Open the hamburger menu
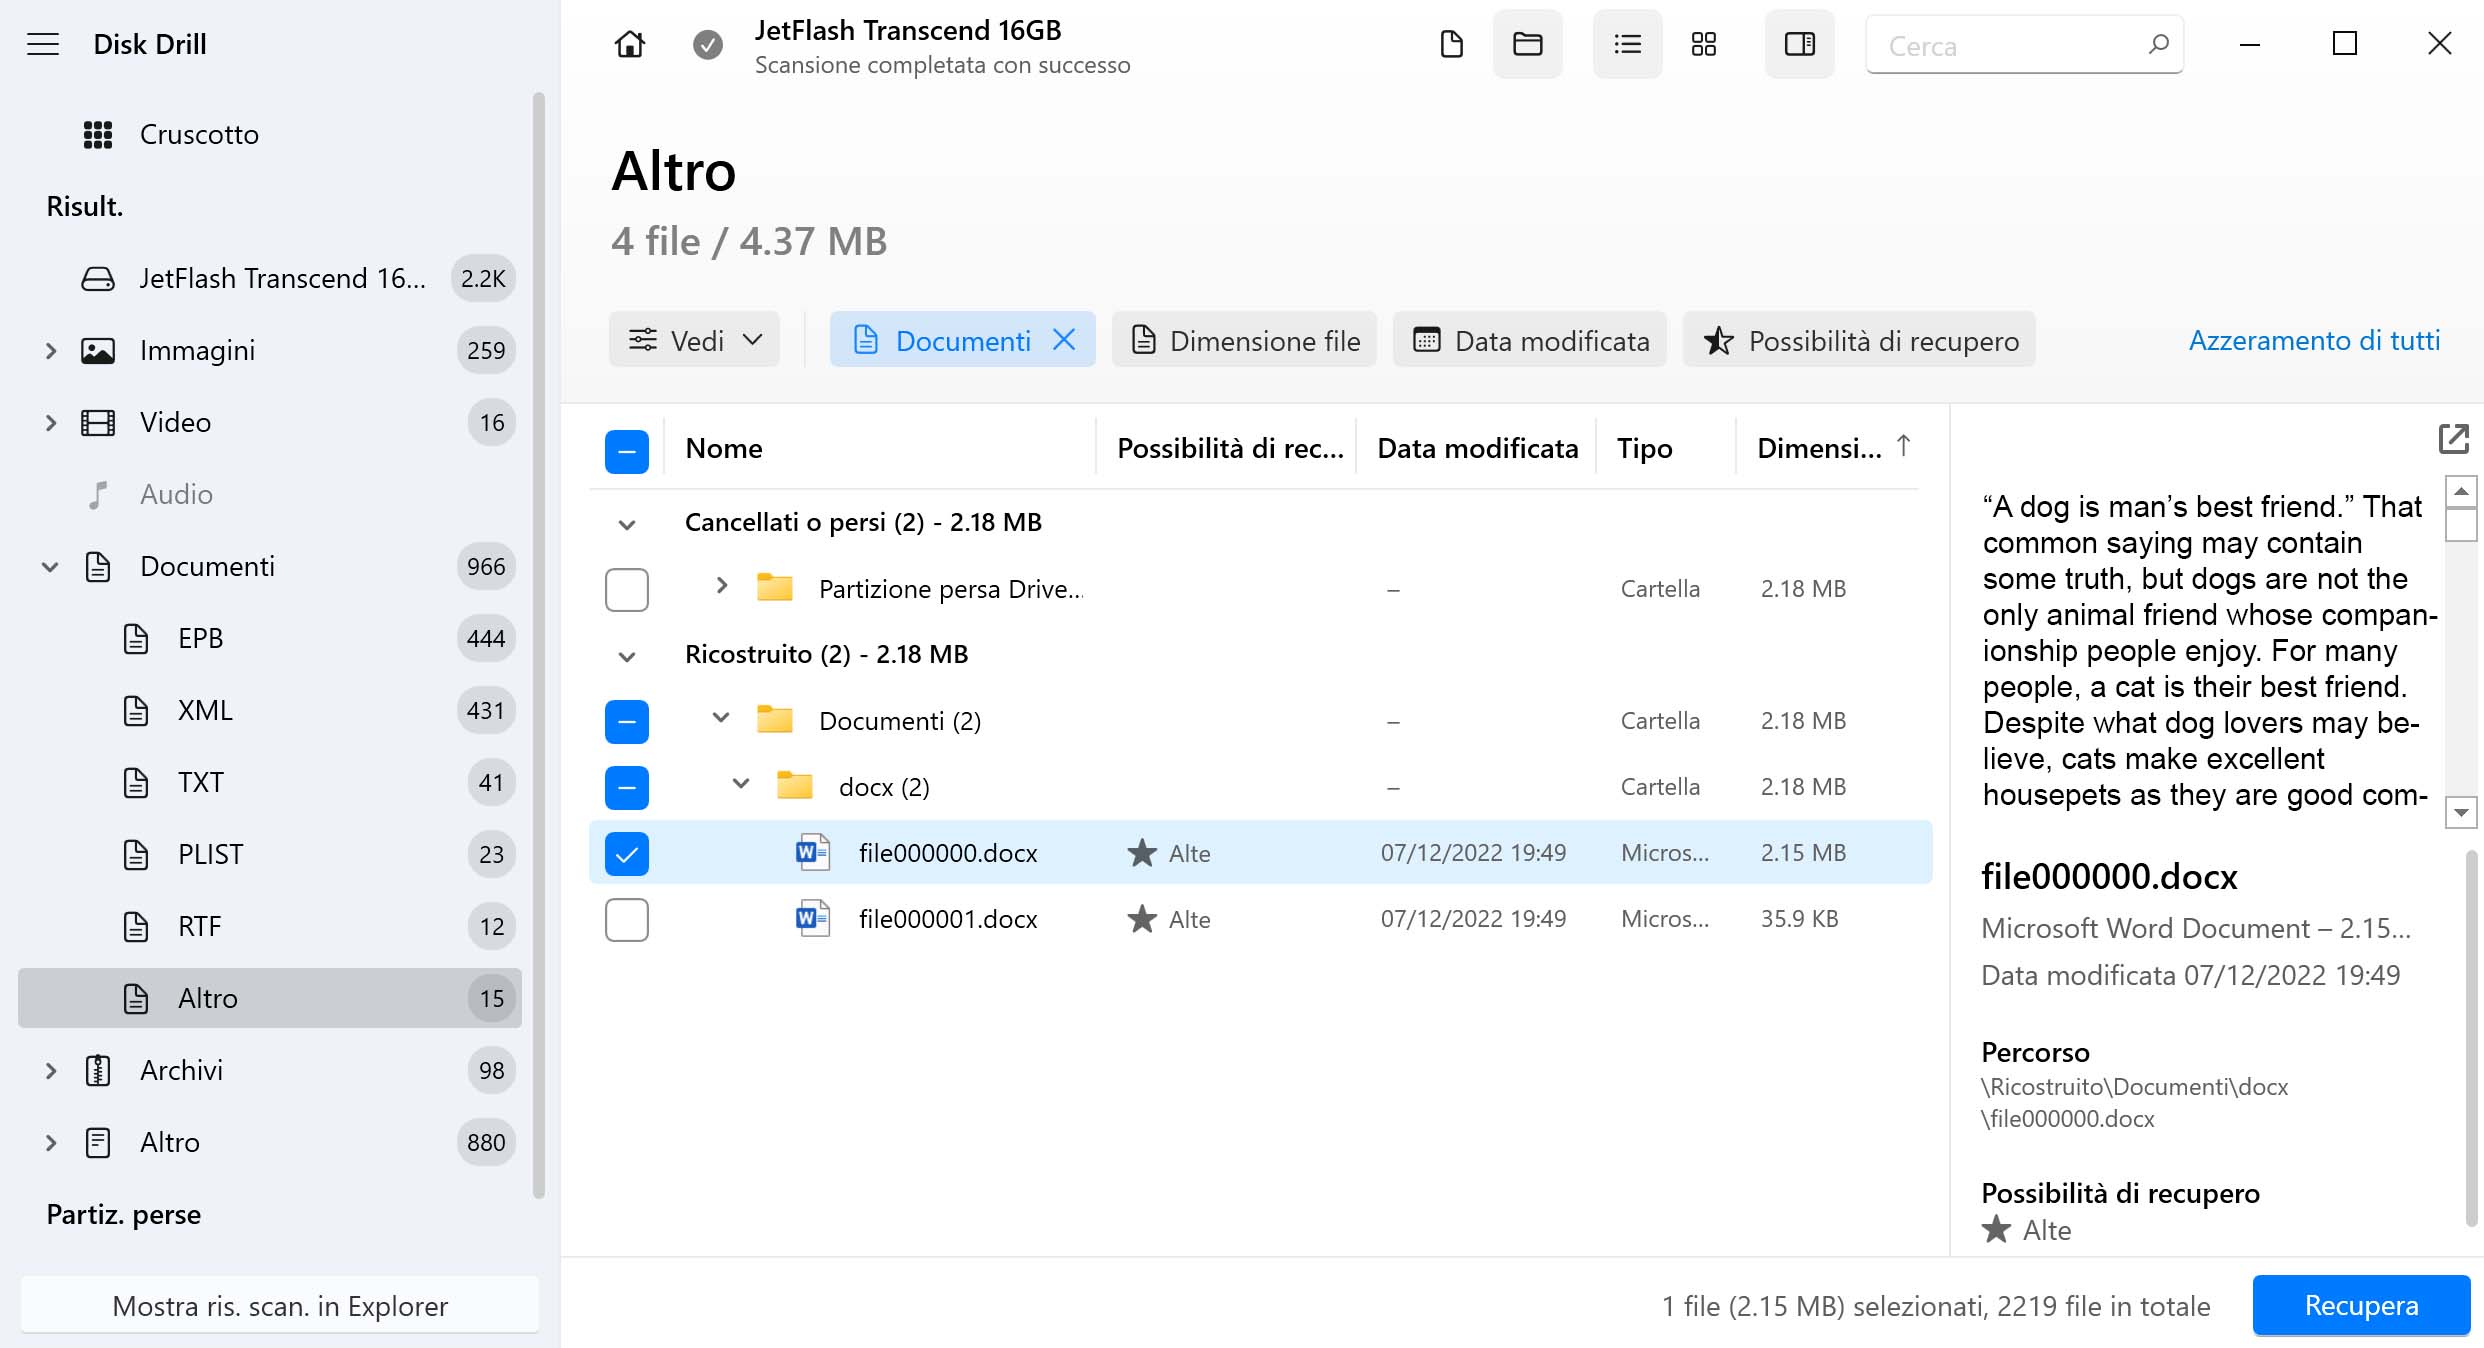The height and width of the screenshot is (1348, 2484). 43,44
